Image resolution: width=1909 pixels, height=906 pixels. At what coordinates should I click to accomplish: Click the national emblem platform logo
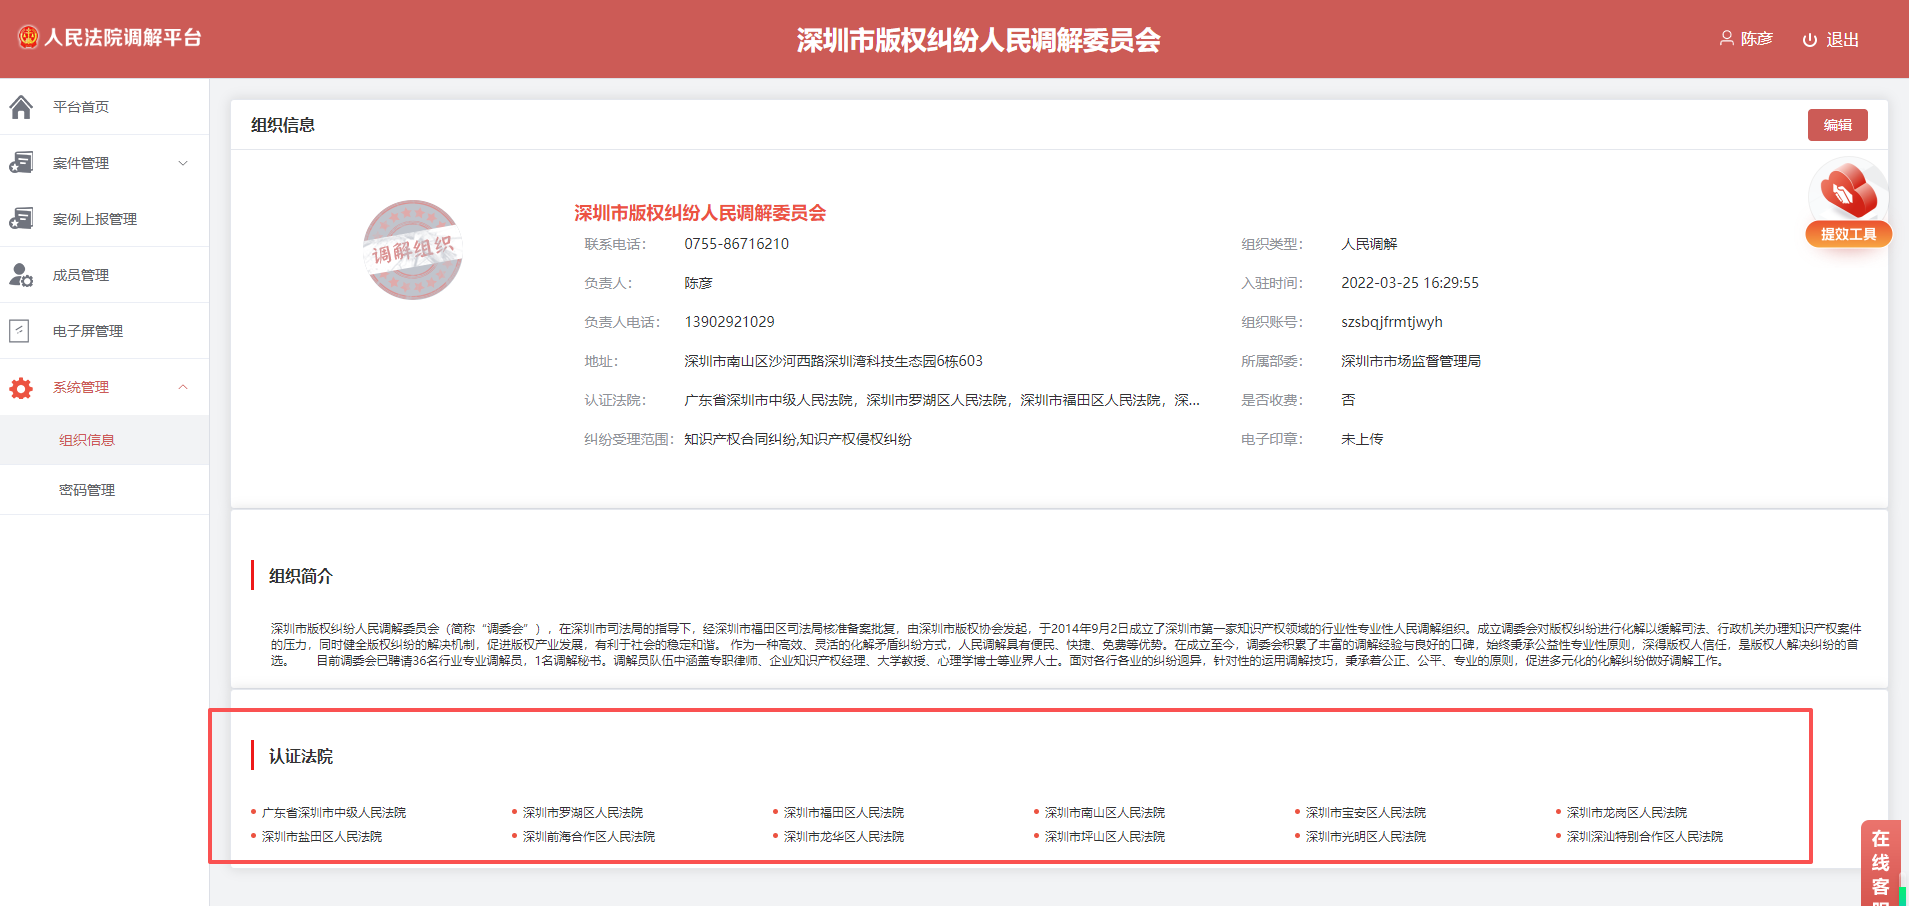[x=28, y=38]
